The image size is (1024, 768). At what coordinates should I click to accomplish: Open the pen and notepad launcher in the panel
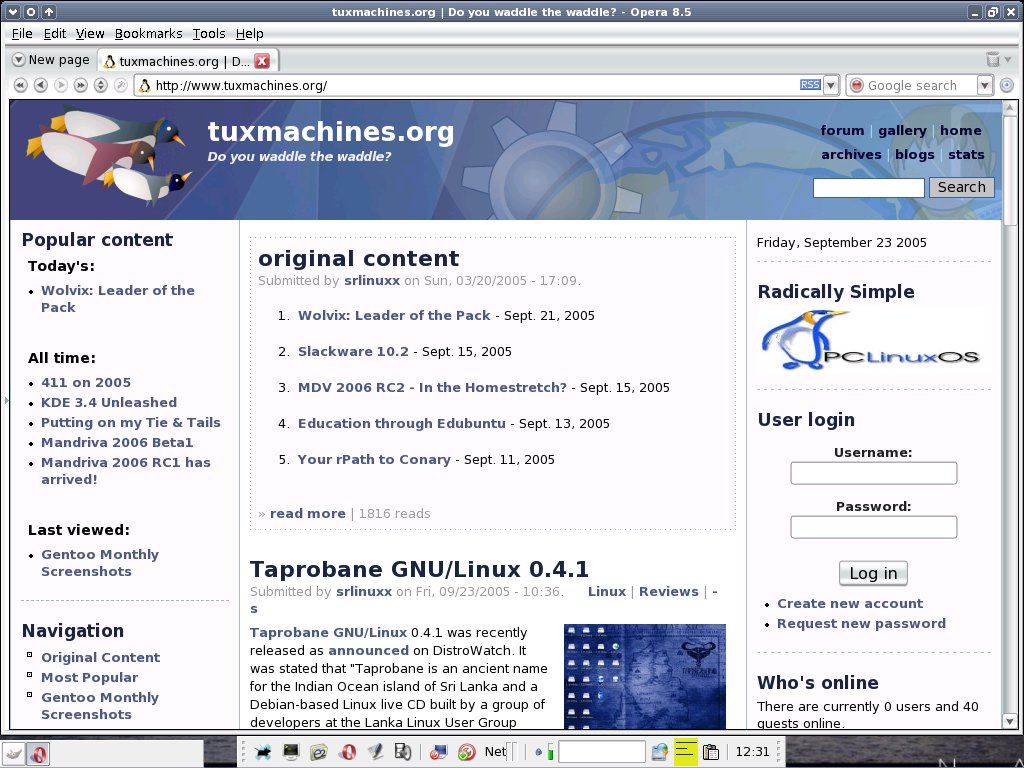[375, 752]
